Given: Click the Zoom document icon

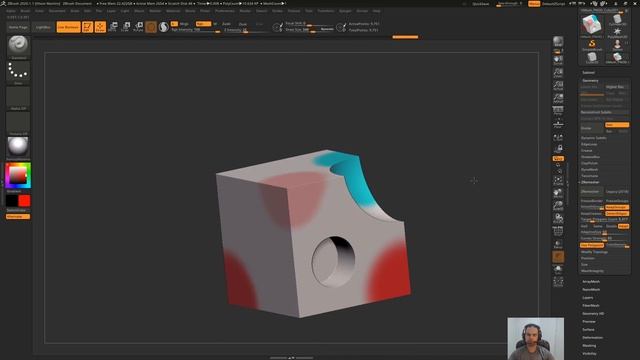Looking at the screenshot, I should (x=558, y=73).
